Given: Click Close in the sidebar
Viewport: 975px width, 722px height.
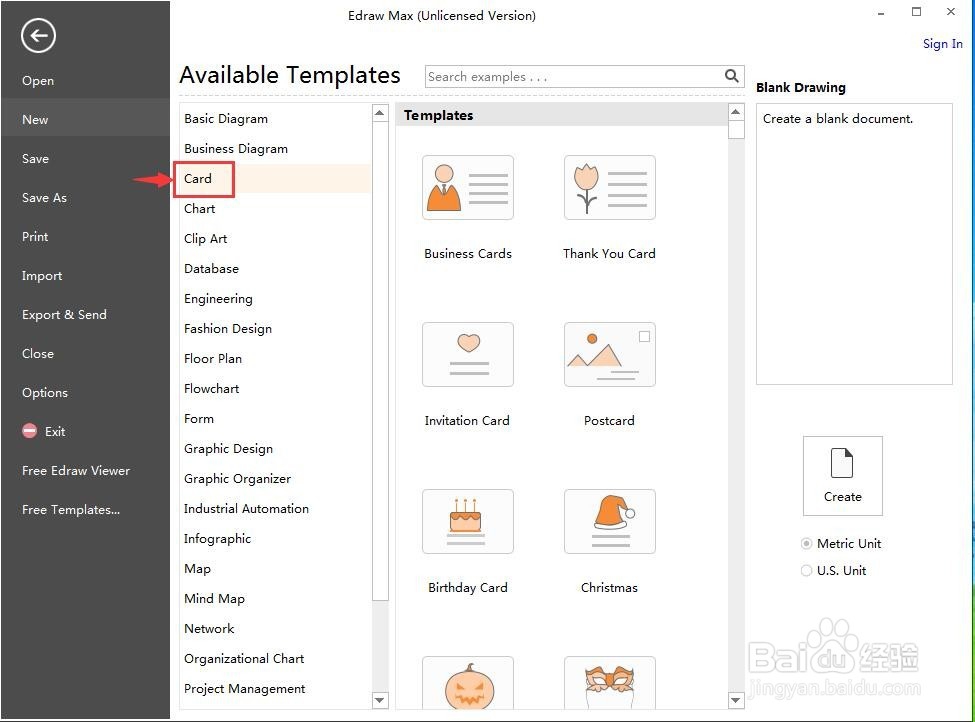Looking at the screenshot, I should (38, 353).
